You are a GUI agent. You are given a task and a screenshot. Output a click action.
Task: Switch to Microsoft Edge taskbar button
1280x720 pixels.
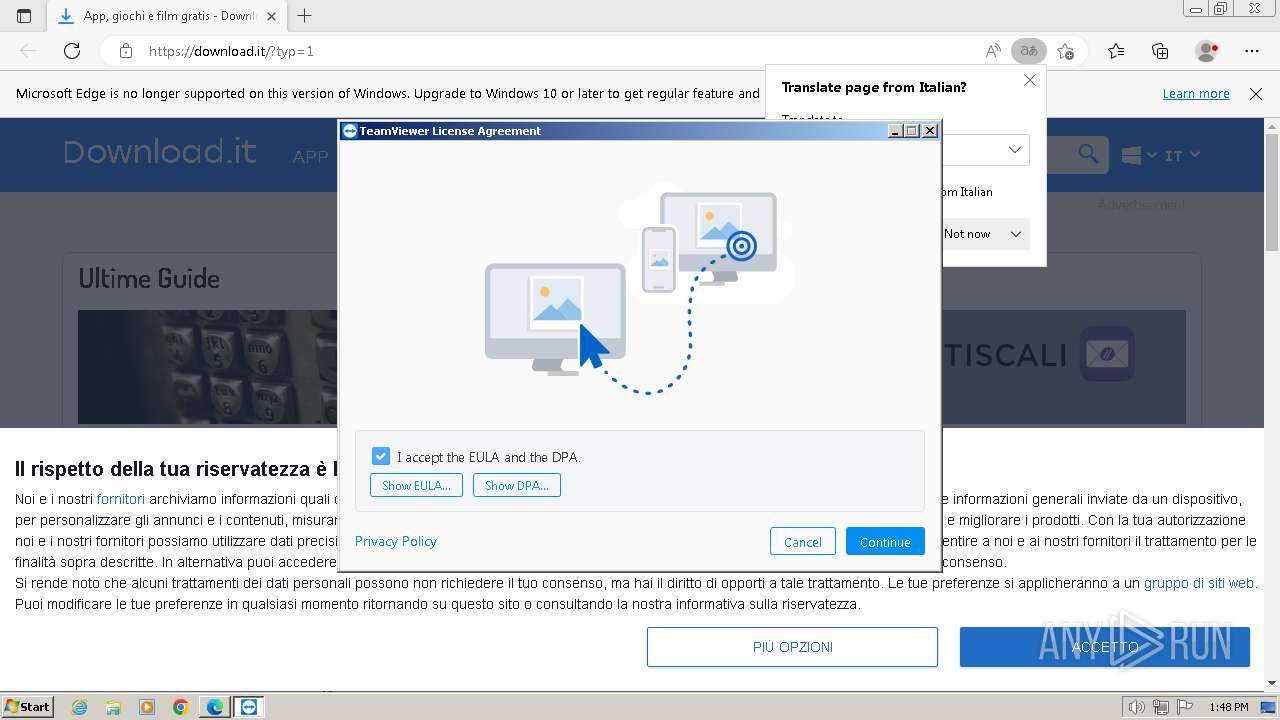tap(215, 707)
